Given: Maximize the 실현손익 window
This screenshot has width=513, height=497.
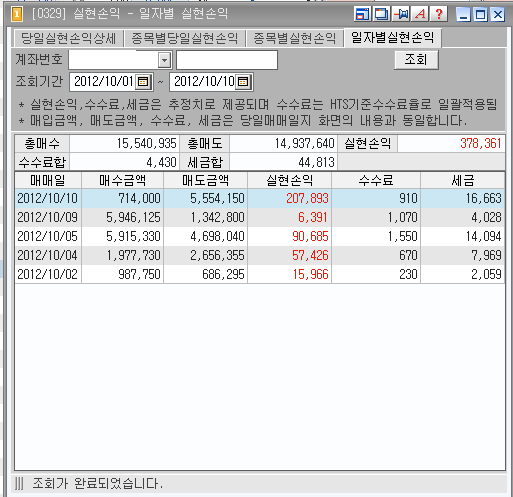Looking at the screenshot, I should coord(480,15).
